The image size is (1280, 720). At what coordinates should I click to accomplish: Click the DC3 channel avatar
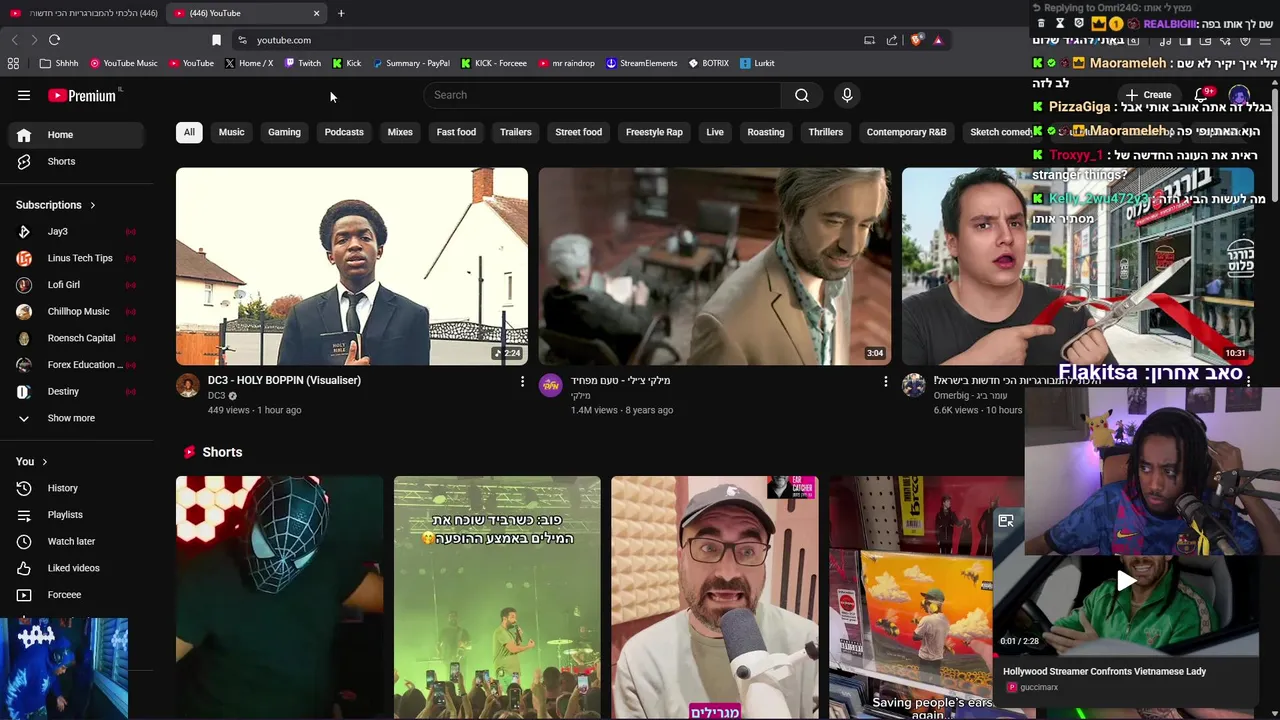tap(188, 385)
